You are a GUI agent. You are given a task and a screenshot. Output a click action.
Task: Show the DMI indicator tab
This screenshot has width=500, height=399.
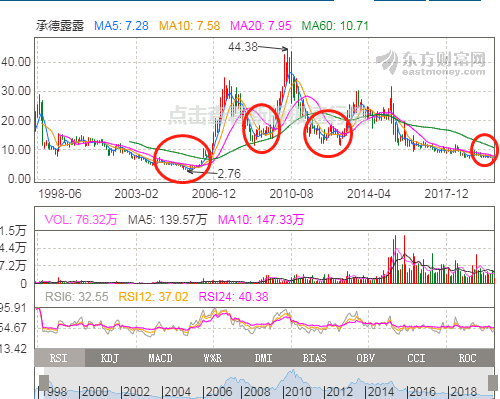264,358
